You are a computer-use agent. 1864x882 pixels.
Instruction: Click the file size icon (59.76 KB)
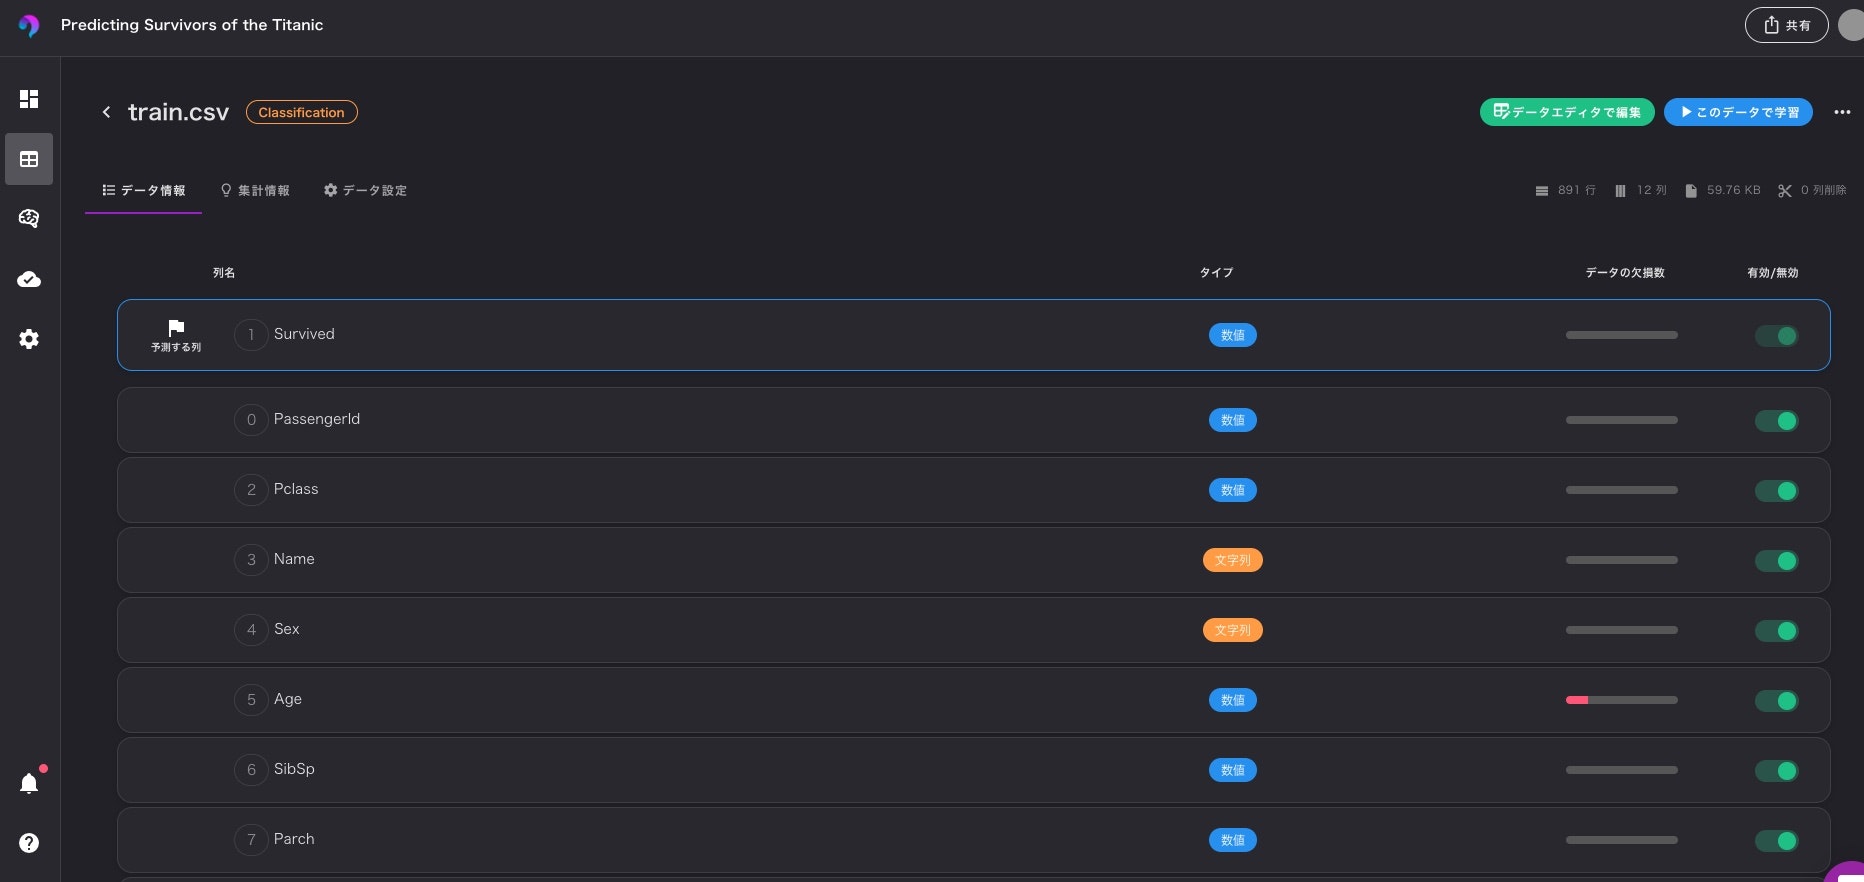[x=1691, y=191]
